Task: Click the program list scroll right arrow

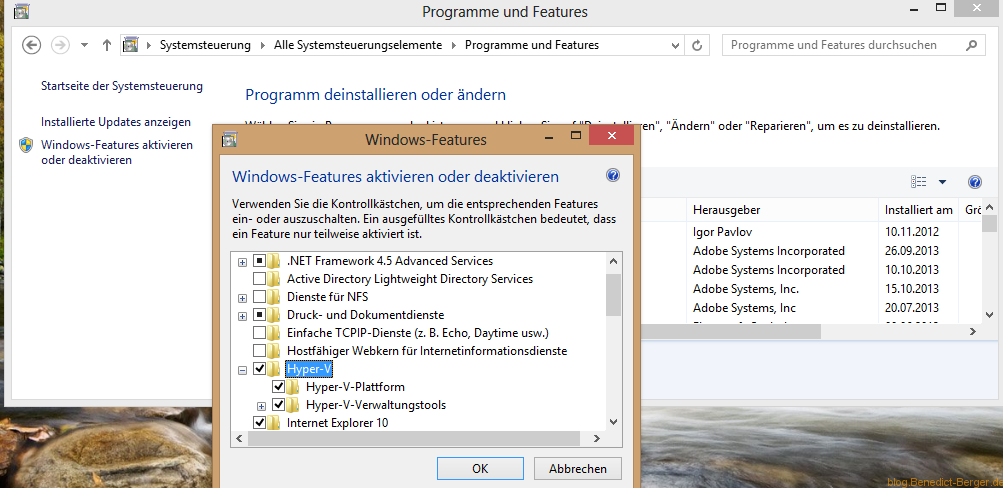Action: (972, 331)
